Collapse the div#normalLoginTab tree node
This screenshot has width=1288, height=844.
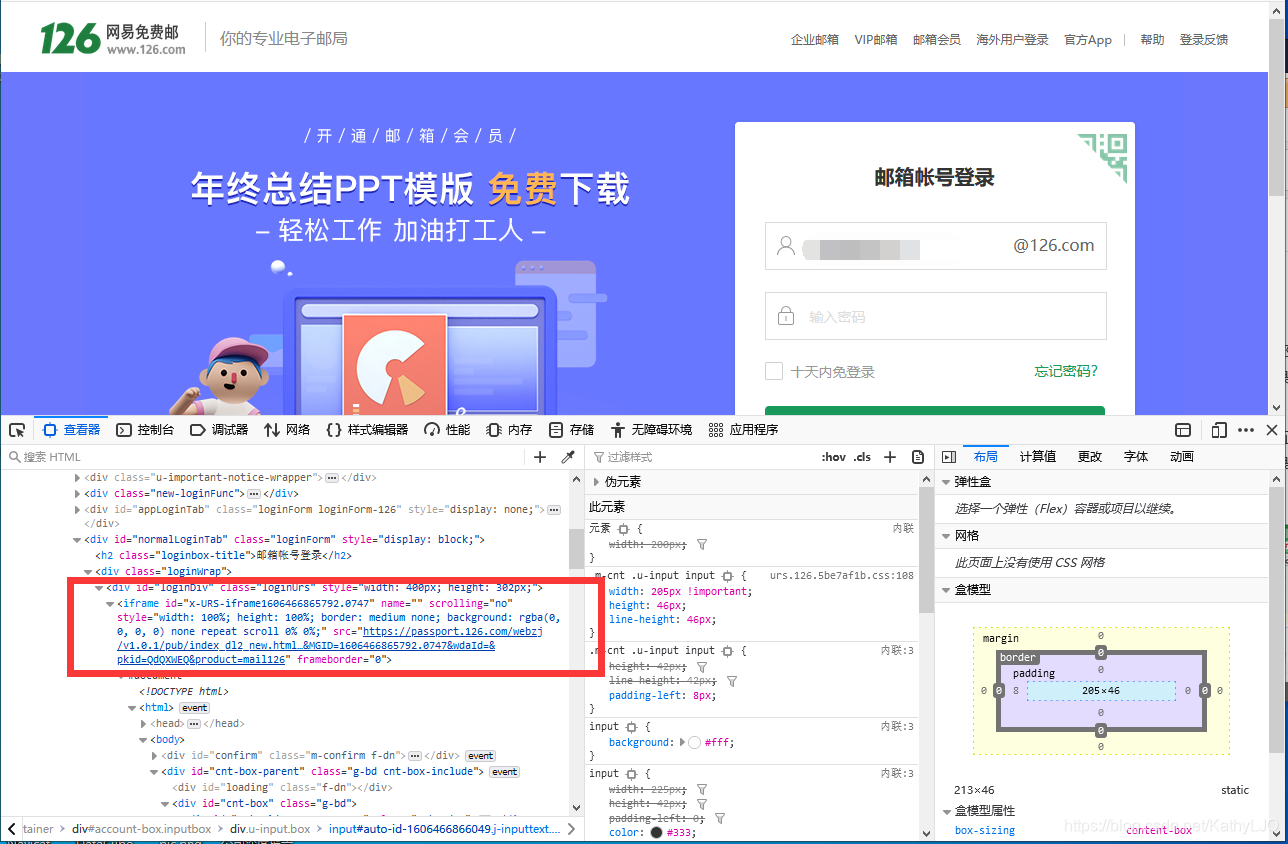pyautogui.click(x=77, y=538)
